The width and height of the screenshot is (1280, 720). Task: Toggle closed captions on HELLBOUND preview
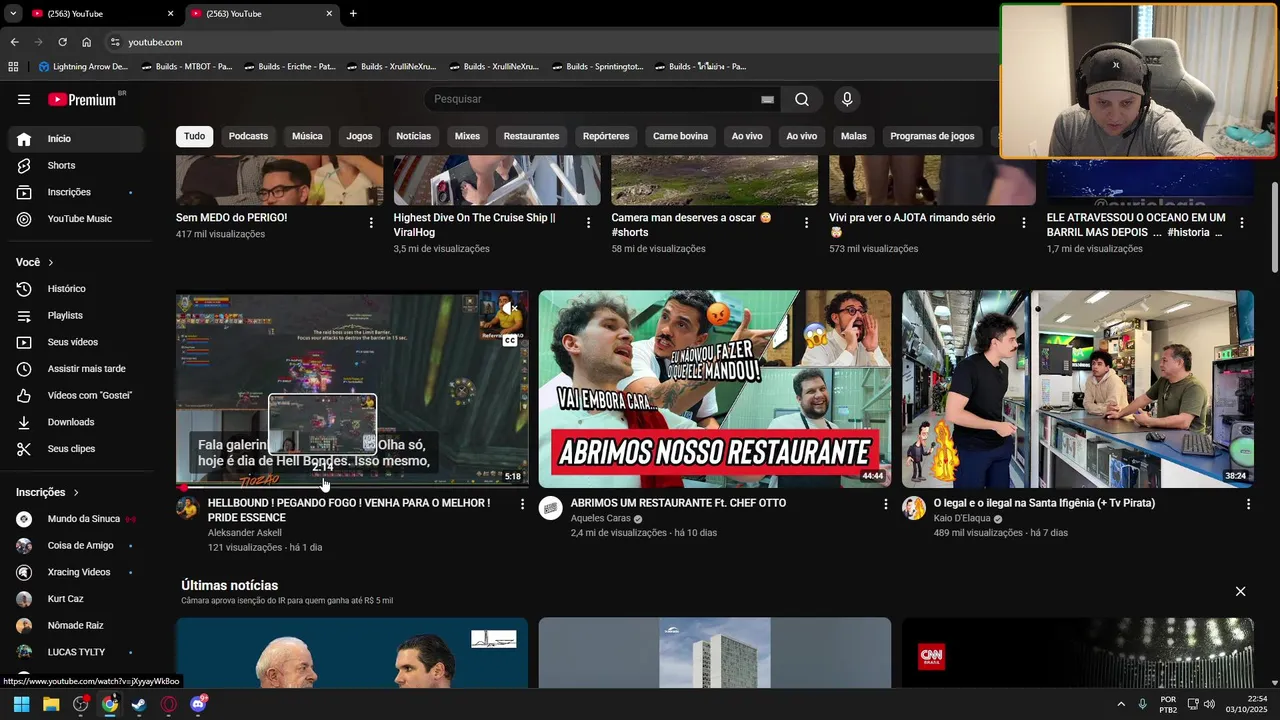510,341
